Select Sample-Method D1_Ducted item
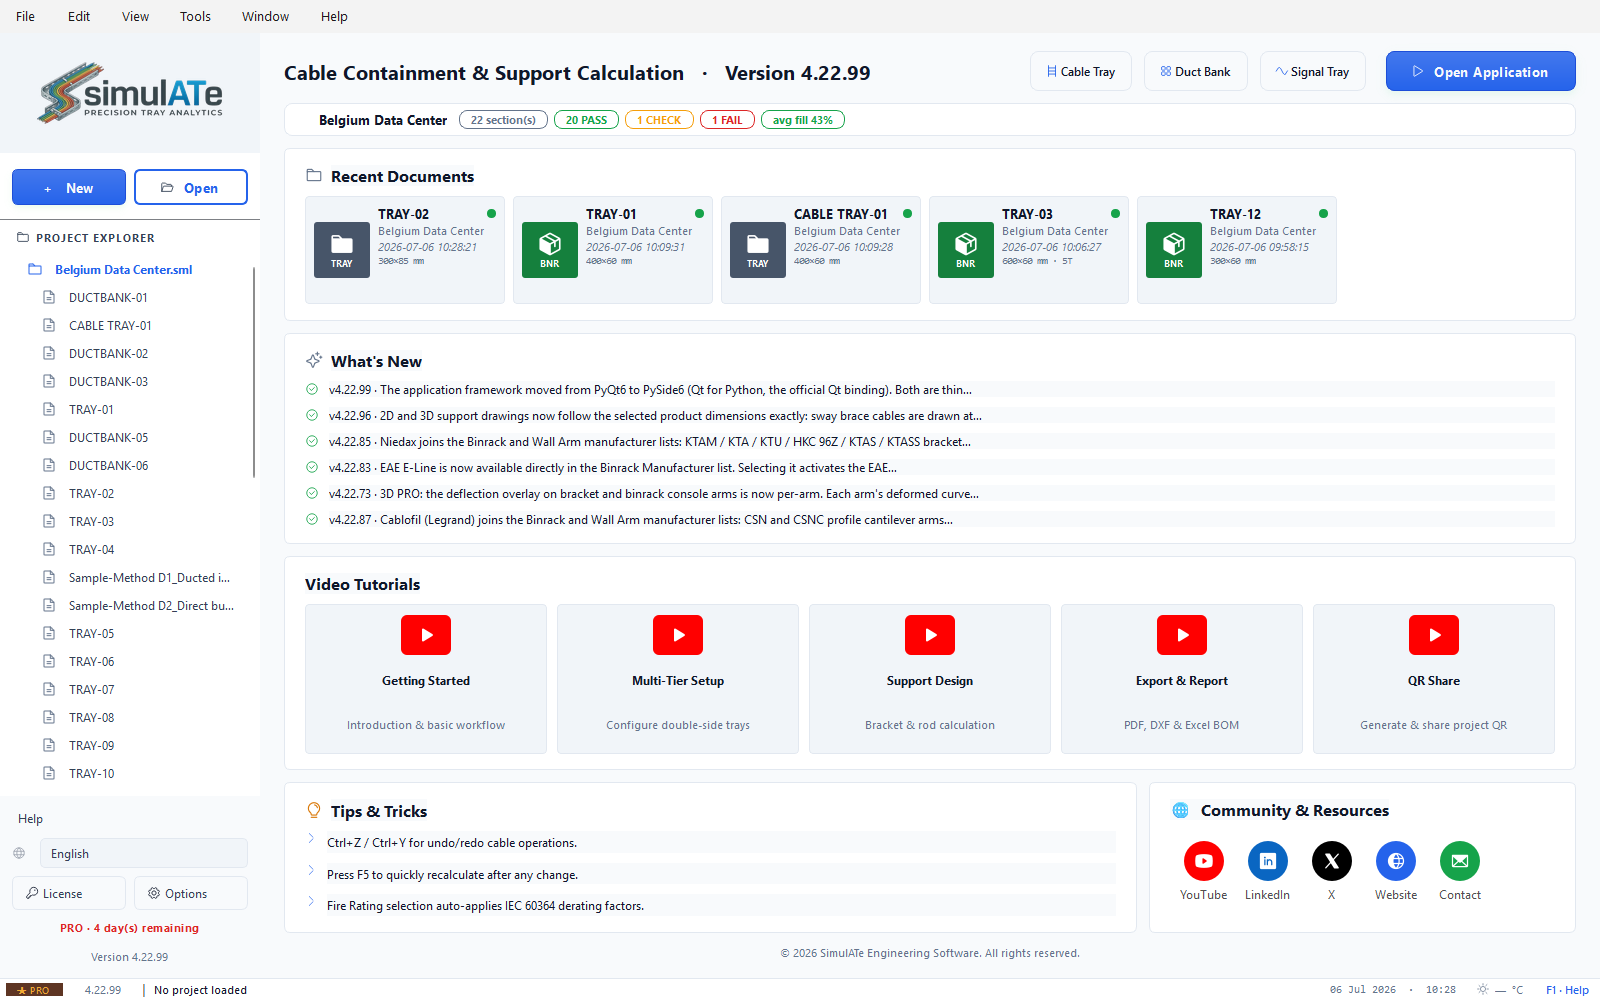1600x1000 pixels. [149, 578]
